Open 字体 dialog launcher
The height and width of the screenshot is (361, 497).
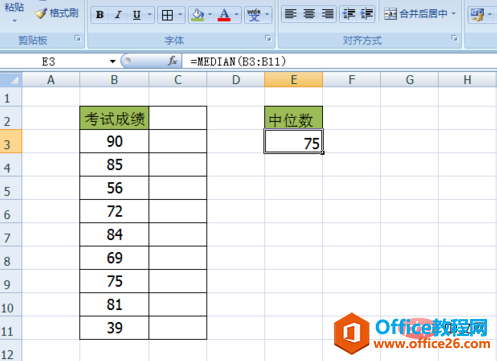(x=268, y=39)
